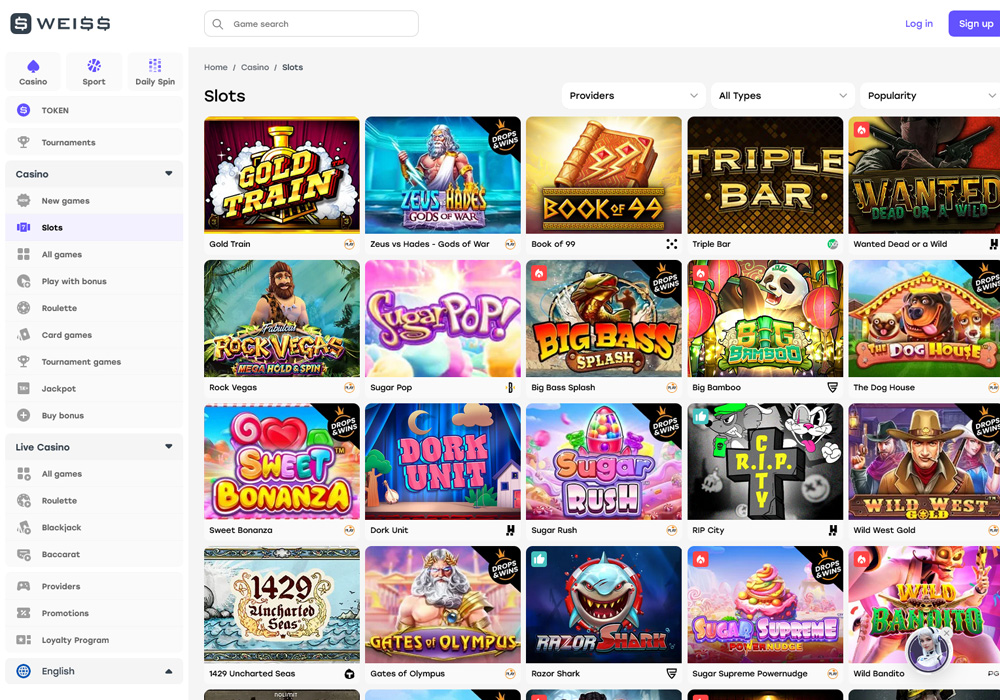This screenshot has width=1000, height=700.
Task: Click the Baccarat icon
Action: pos(24,554)
